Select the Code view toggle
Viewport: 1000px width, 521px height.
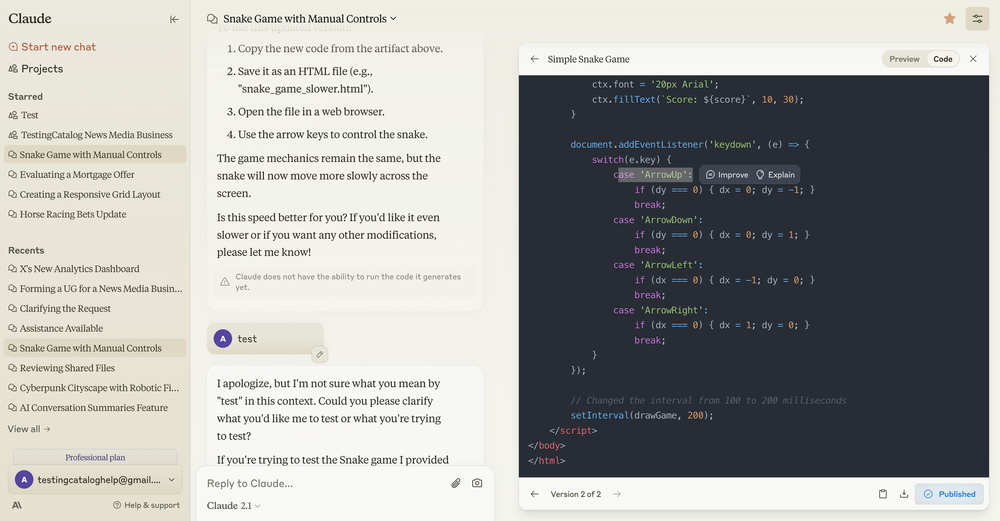coord(942,59)
